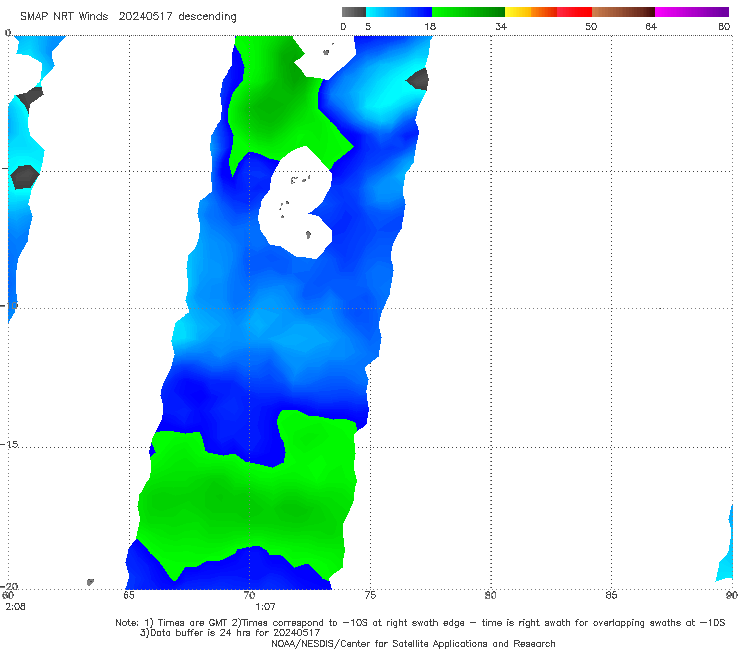740x650 pixels.
Task: Click the swath time label '2:08'
Action: coord(15,607)
